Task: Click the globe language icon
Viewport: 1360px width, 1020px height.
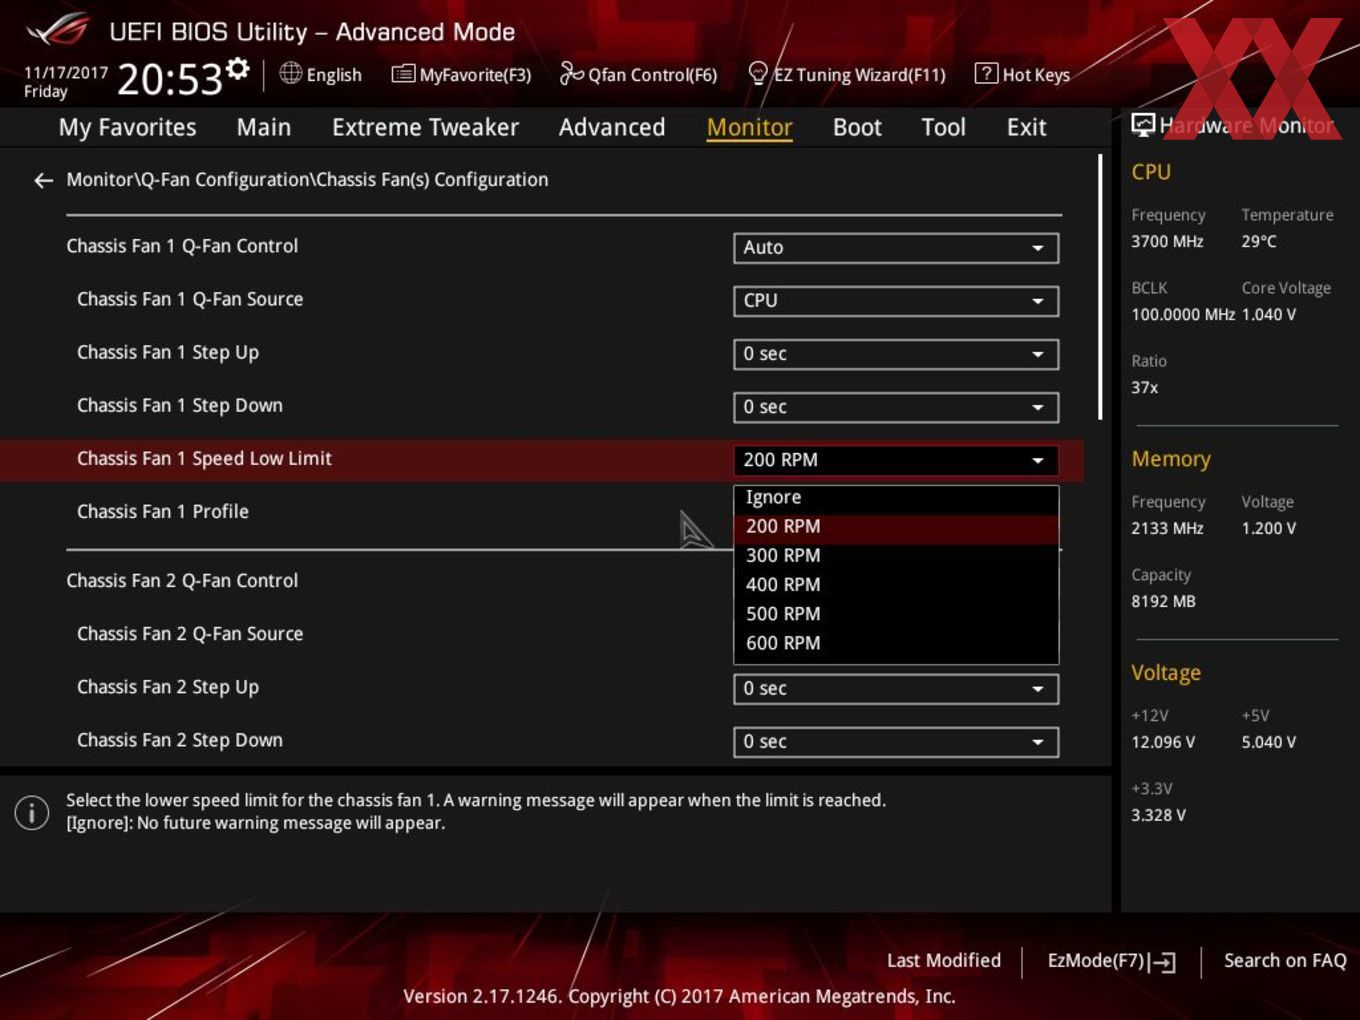Action: [x=290, y=73]
